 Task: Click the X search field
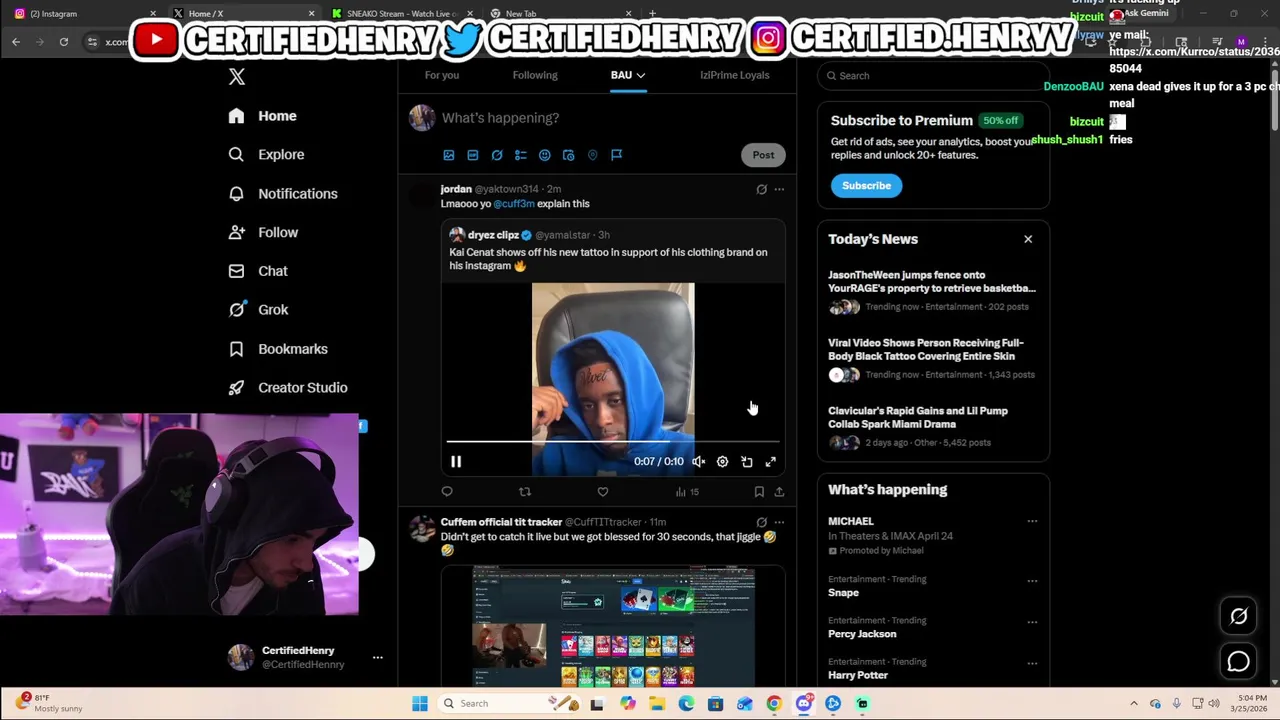click(x=934, y=76)
